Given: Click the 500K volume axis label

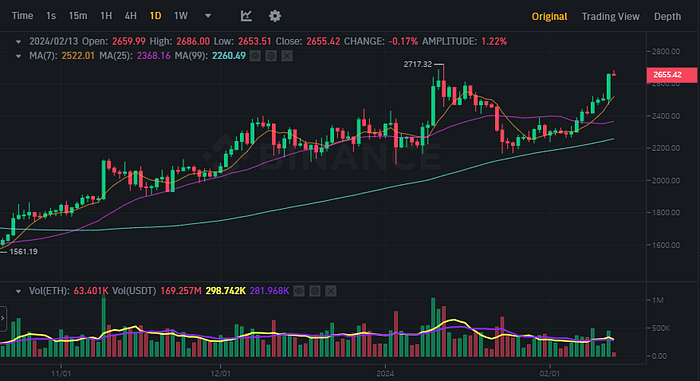Looking at the screenshot, I should [661, 328].
